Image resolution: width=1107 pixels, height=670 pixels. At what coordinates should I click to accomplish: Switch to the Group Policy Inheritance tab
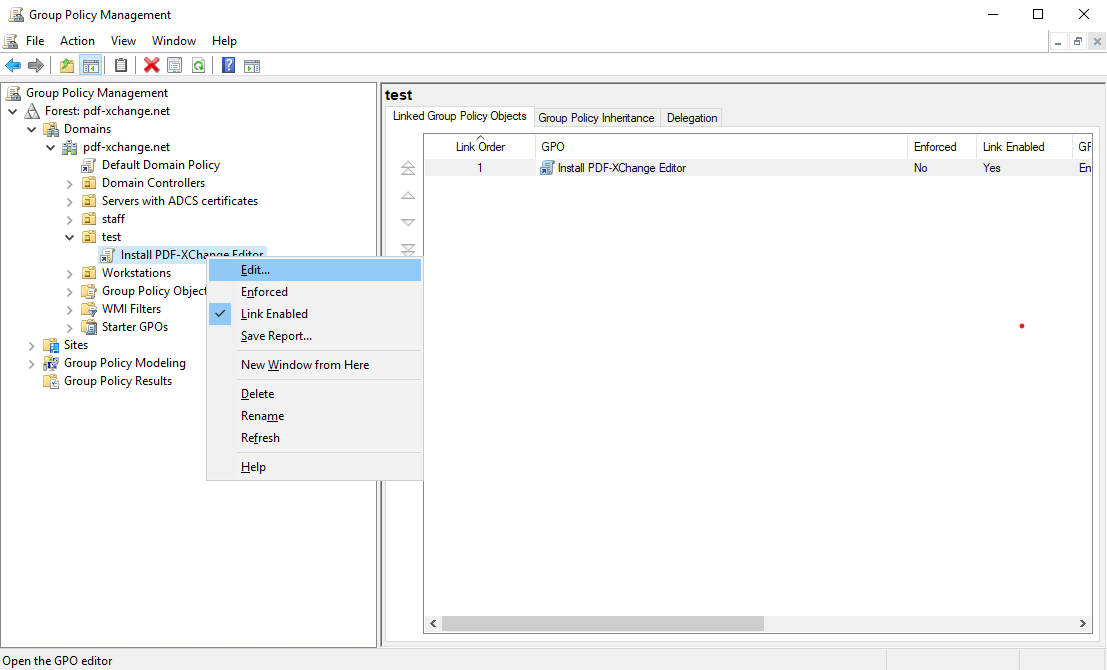coord(596,118)
